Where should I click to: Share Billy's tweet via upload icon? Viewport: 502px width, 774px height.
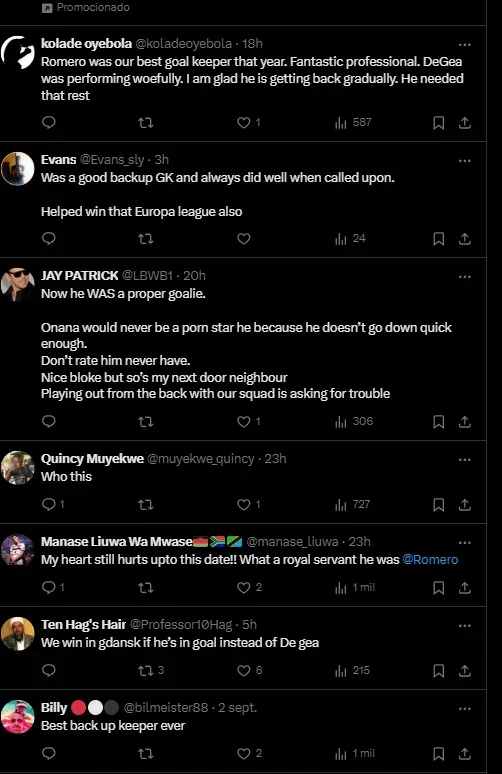[464, 753]
